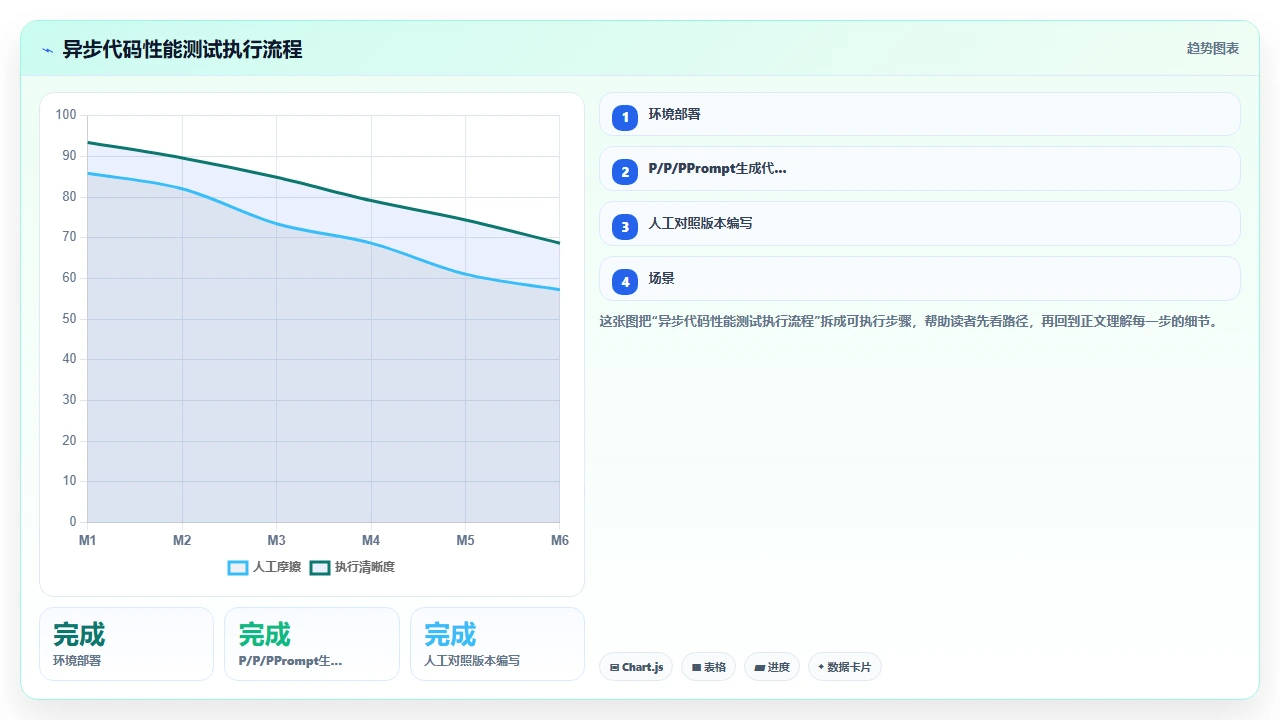This screenshot has width=1280, height=720.
Task: Click the number 4 badge for 场景
Action: [625, 282]
